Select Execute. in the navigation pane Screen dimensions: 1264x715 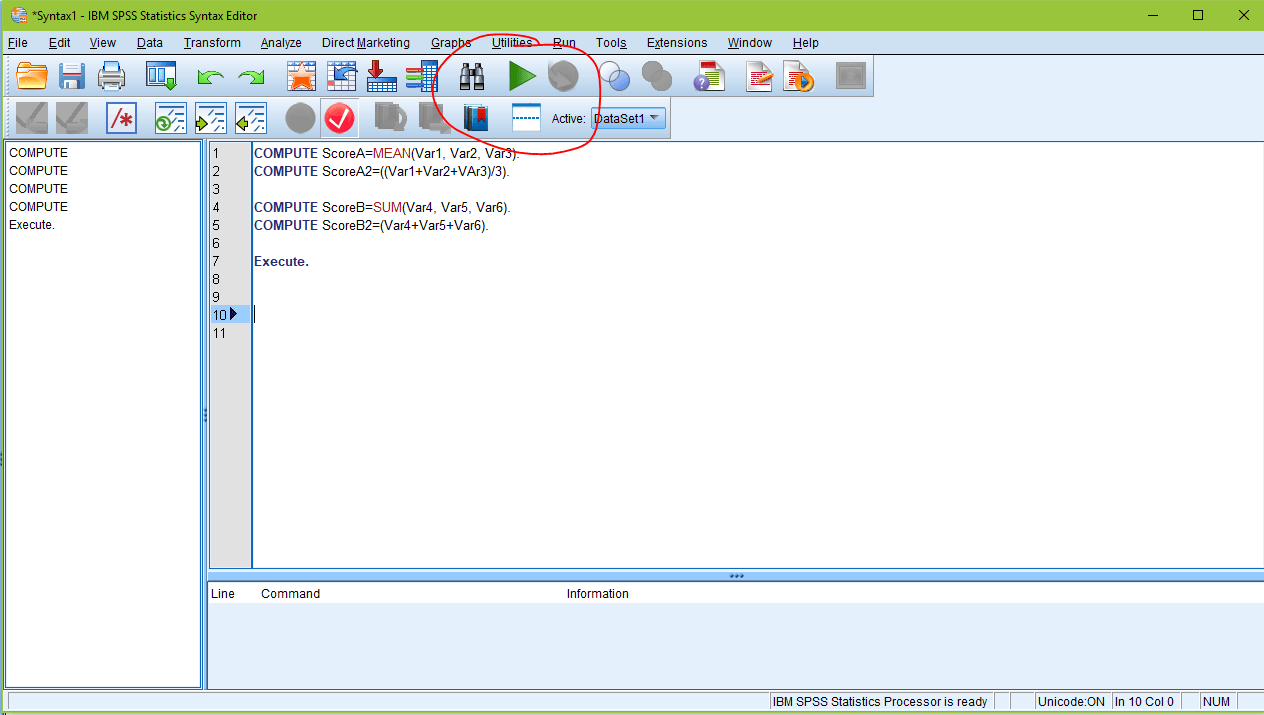pyautogui.click(x=32, y=225)
